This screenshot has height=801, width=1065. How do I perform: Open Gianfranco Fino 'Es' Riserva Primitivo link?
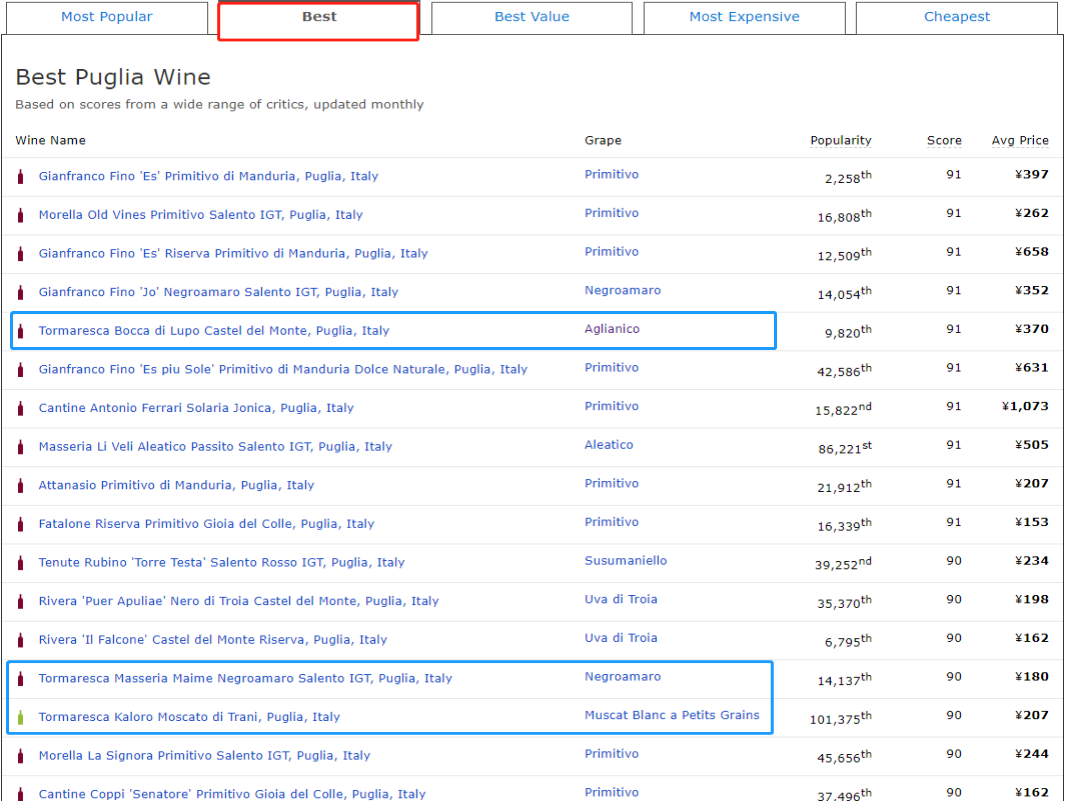click(x=234, y=253)
